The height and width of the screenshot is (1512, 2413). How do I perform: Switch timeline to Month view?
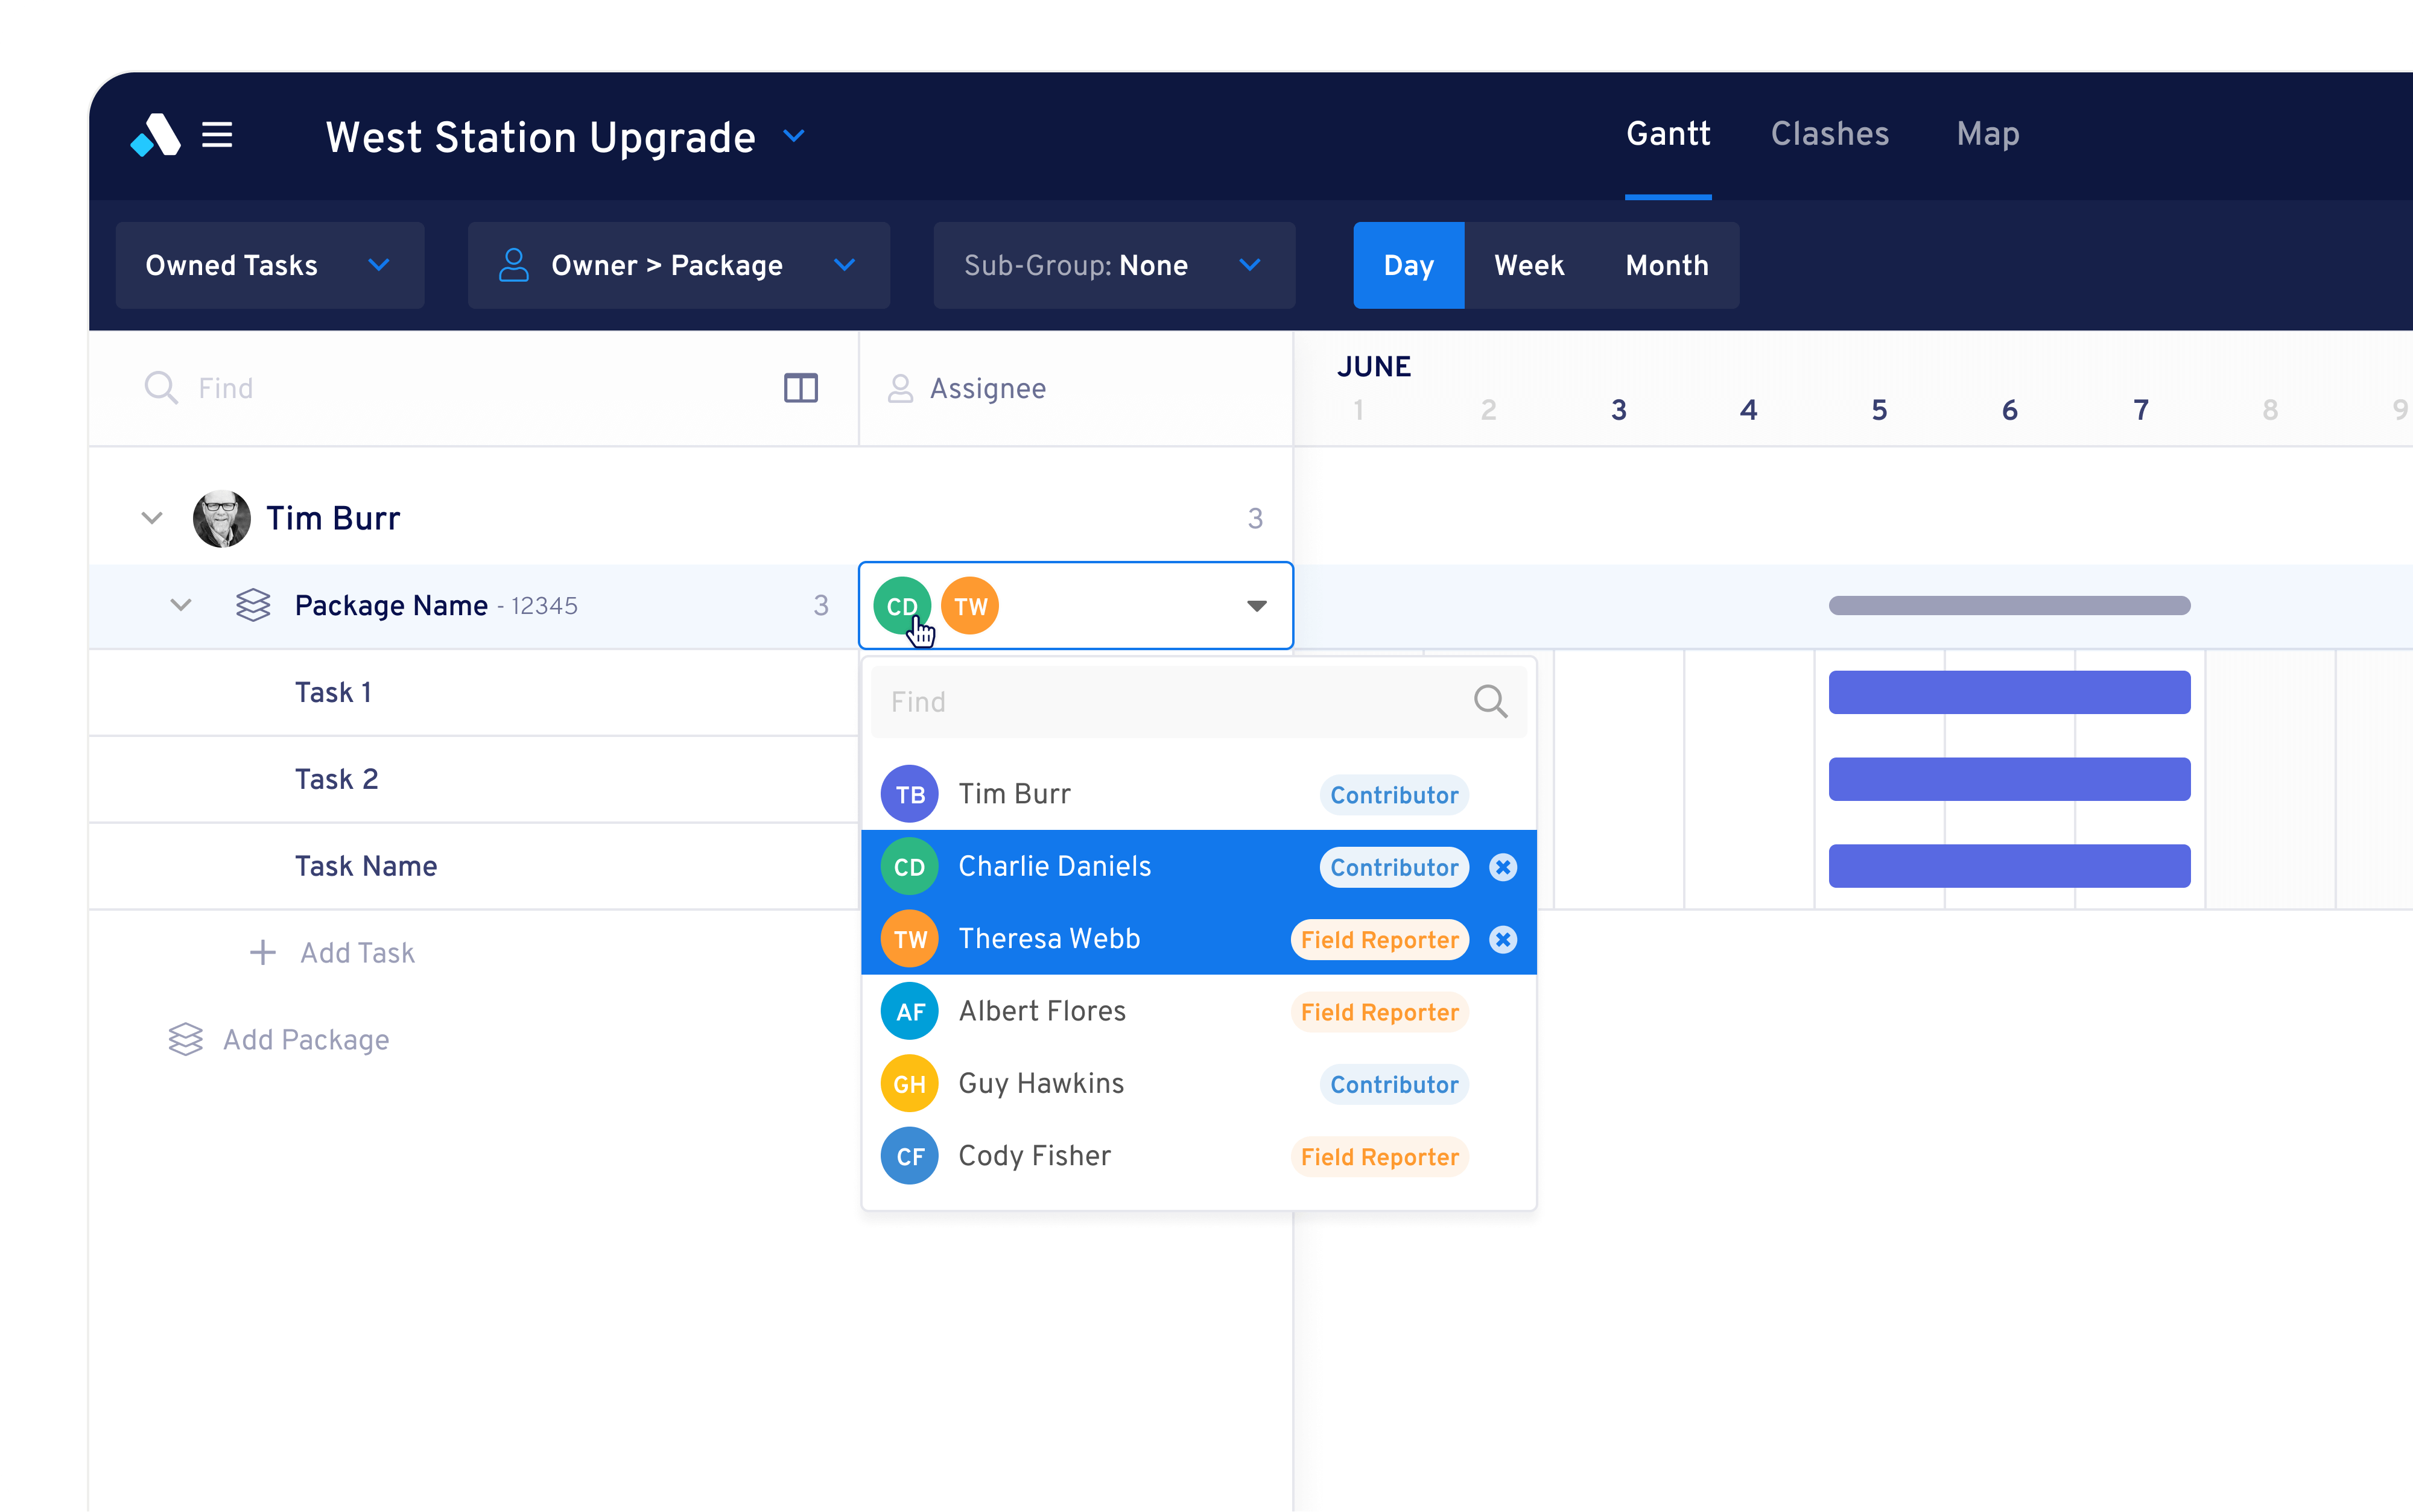click(x=1666, y=265)
